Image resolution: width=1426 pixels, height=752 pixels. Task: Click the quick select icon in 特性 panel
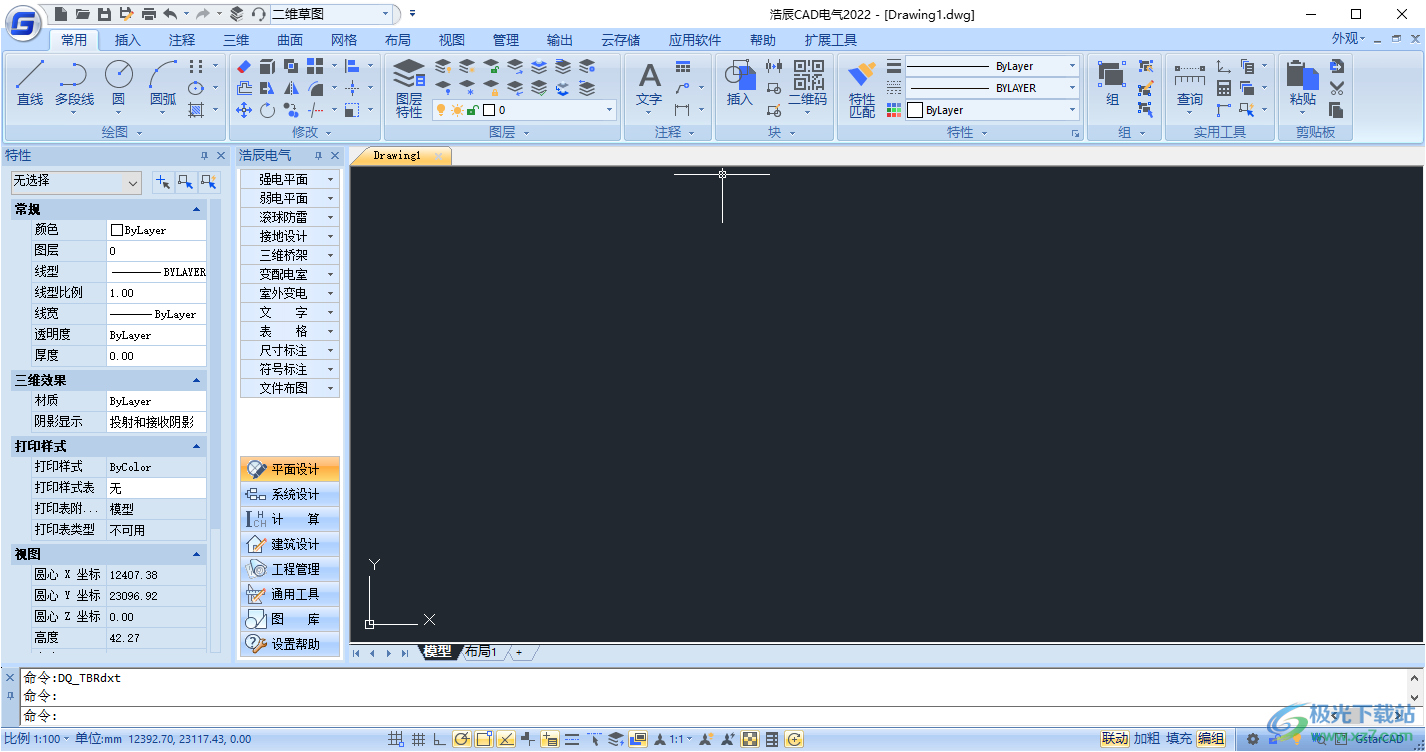point(209,182)
